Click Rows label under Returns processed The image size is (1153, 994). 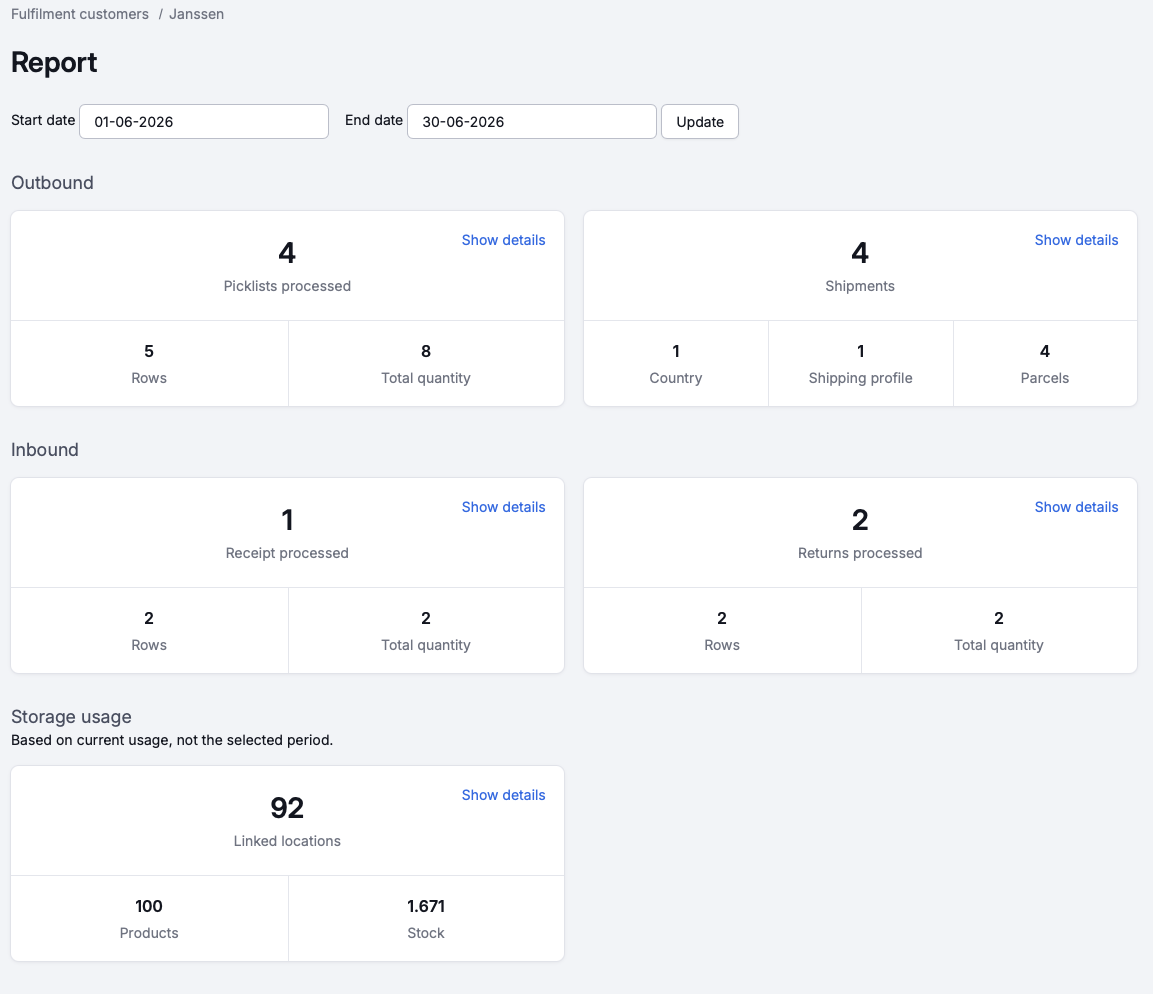coord(722,645)
